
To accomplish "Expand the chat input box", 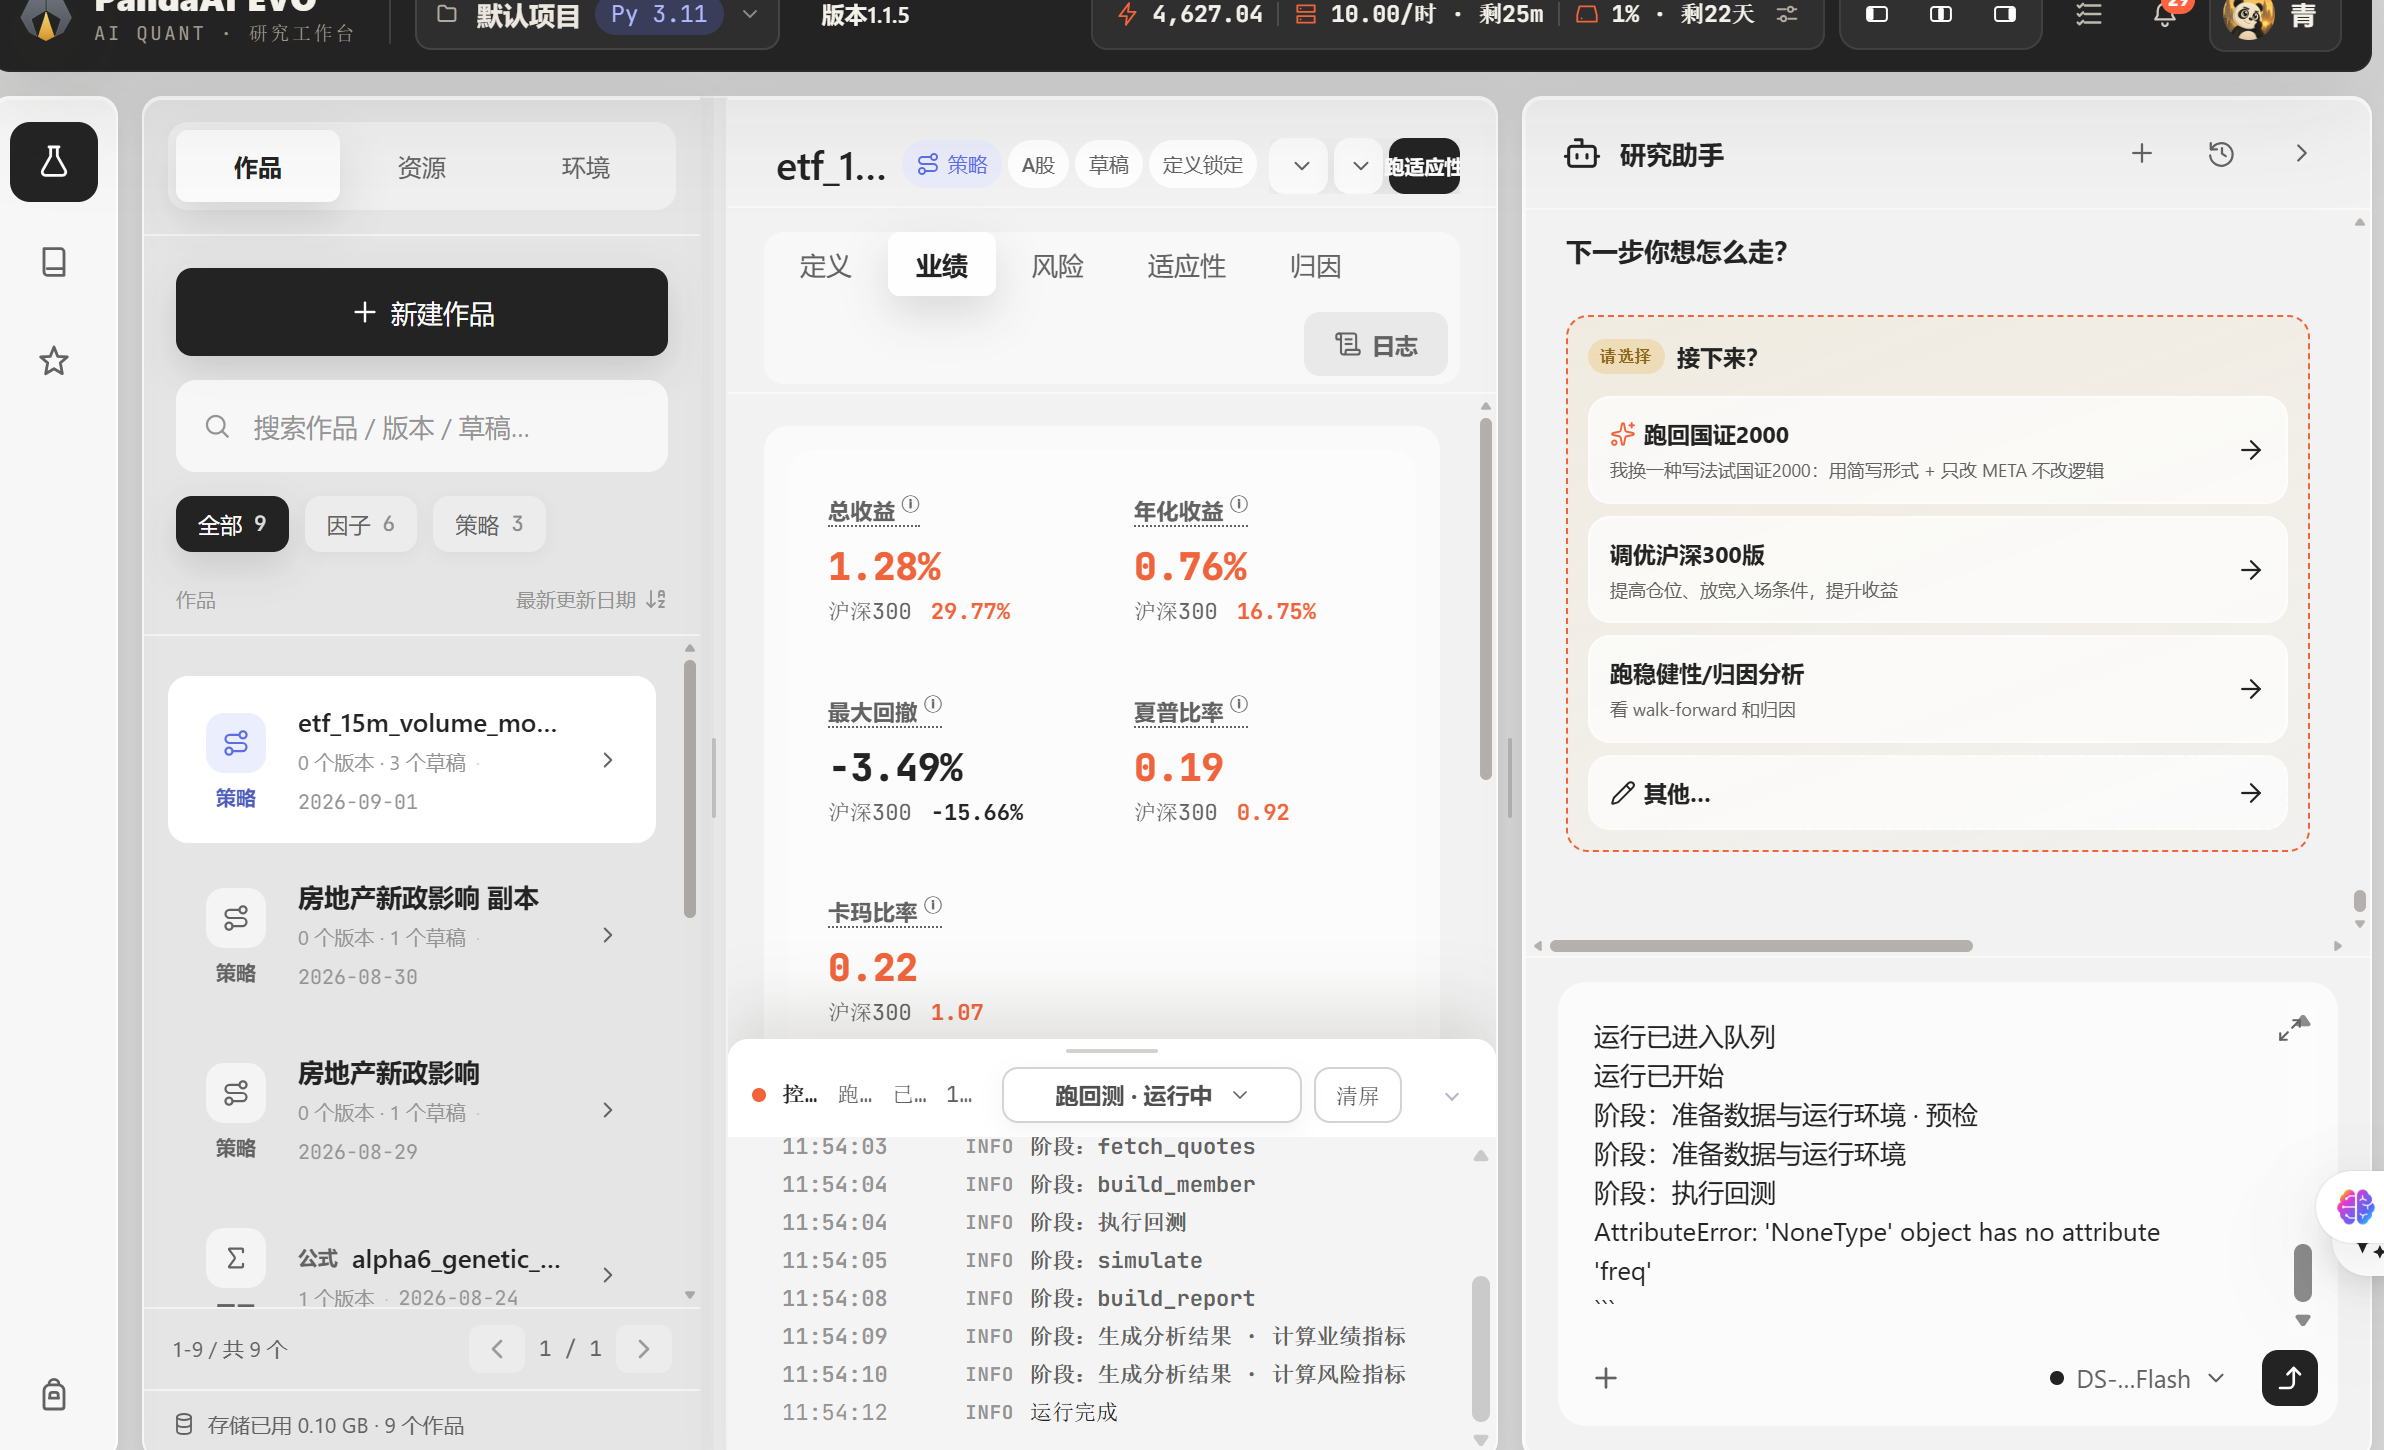I will tap(2293, 1028).
